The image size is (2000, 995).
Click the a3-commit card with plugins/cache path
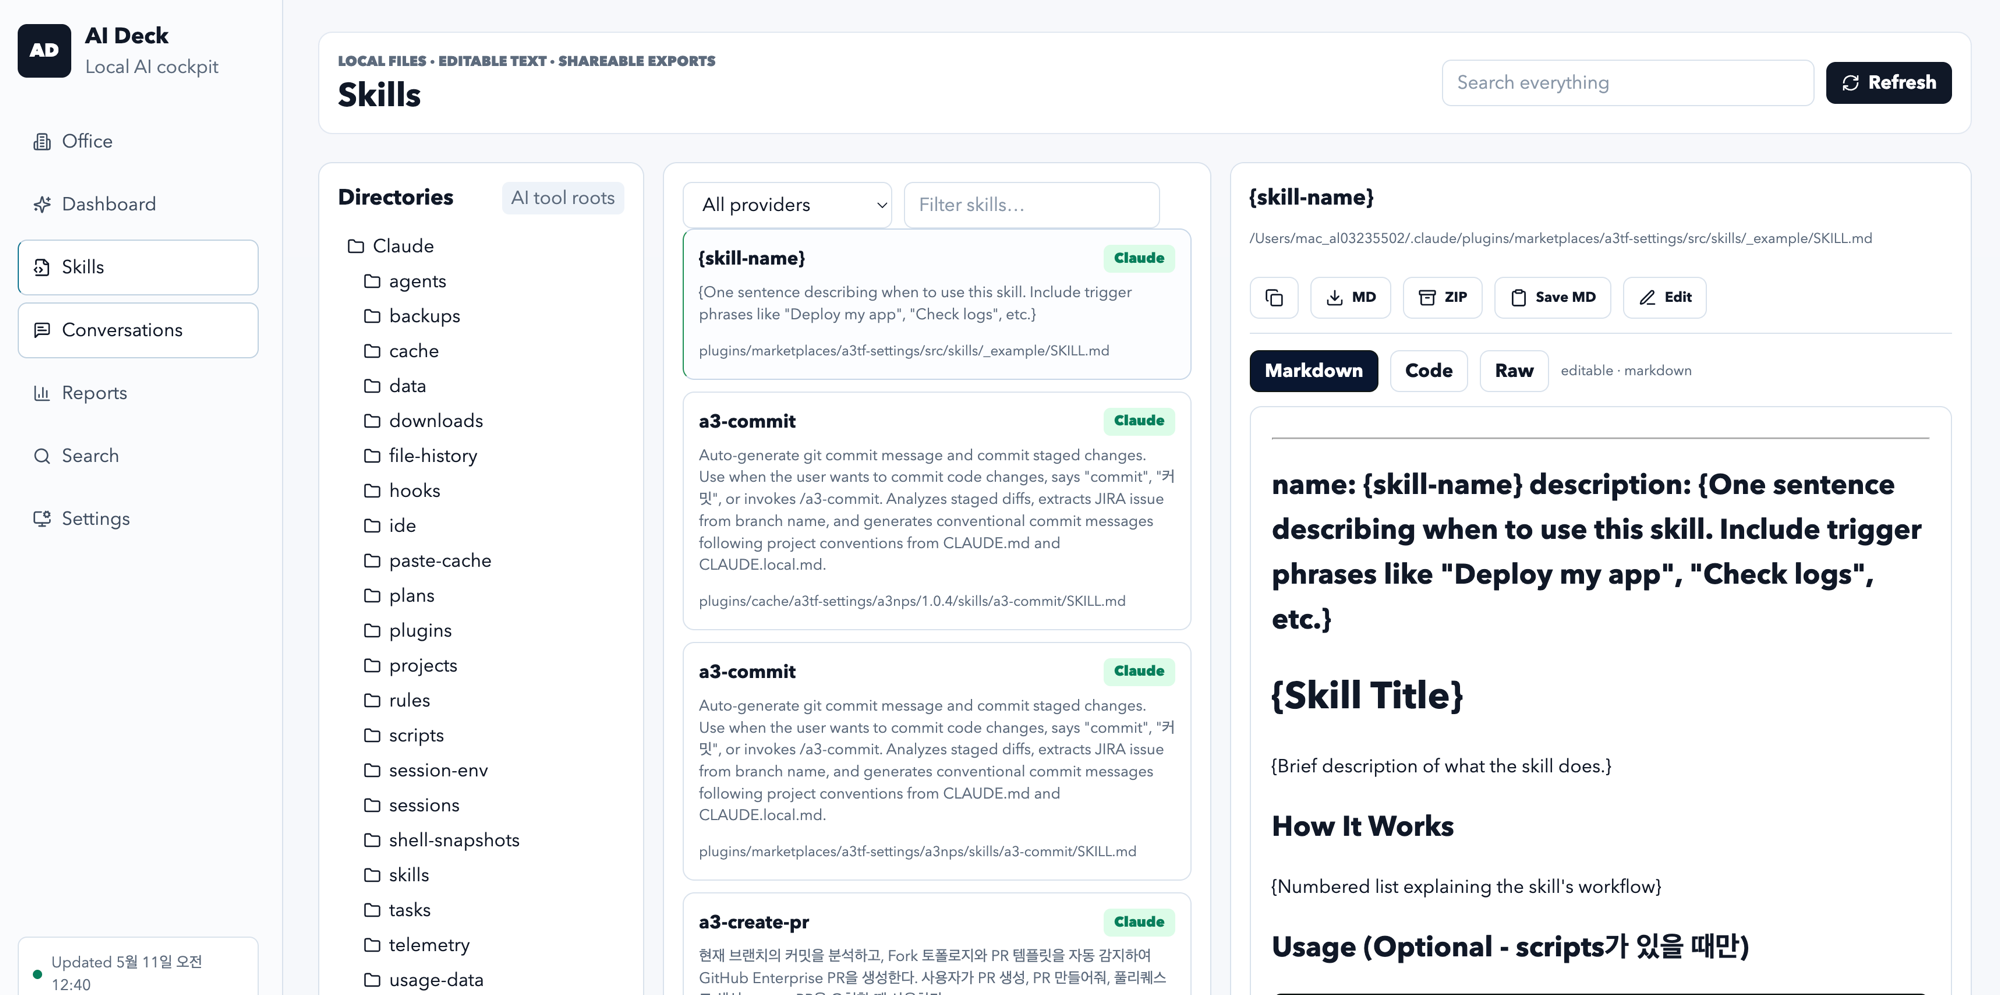click(x=936, y=511)
